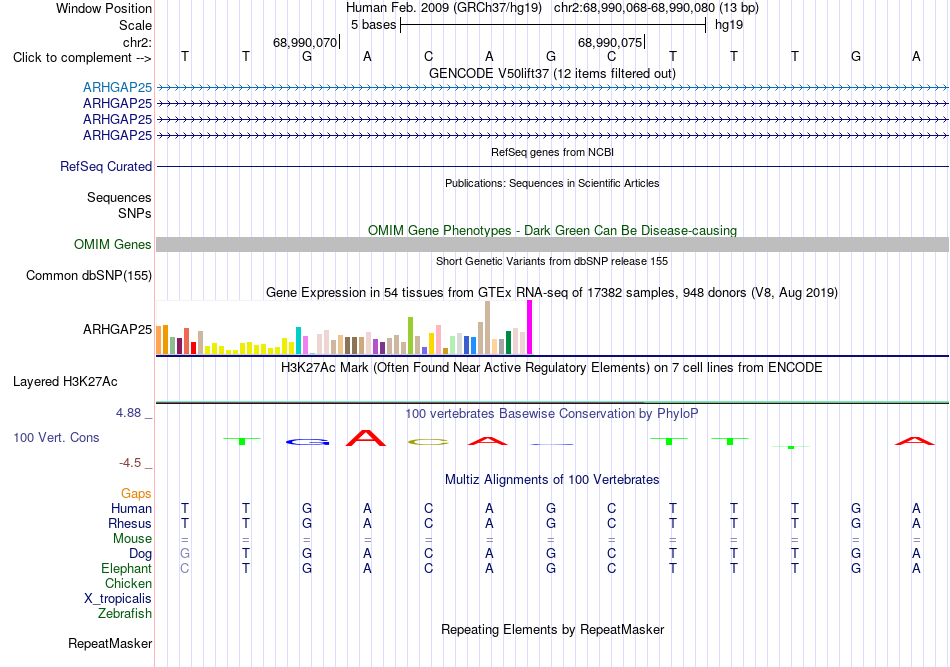
Task: Open the RefSeq Curated track label
Action: pyautogui.click(x=106, y=166)
